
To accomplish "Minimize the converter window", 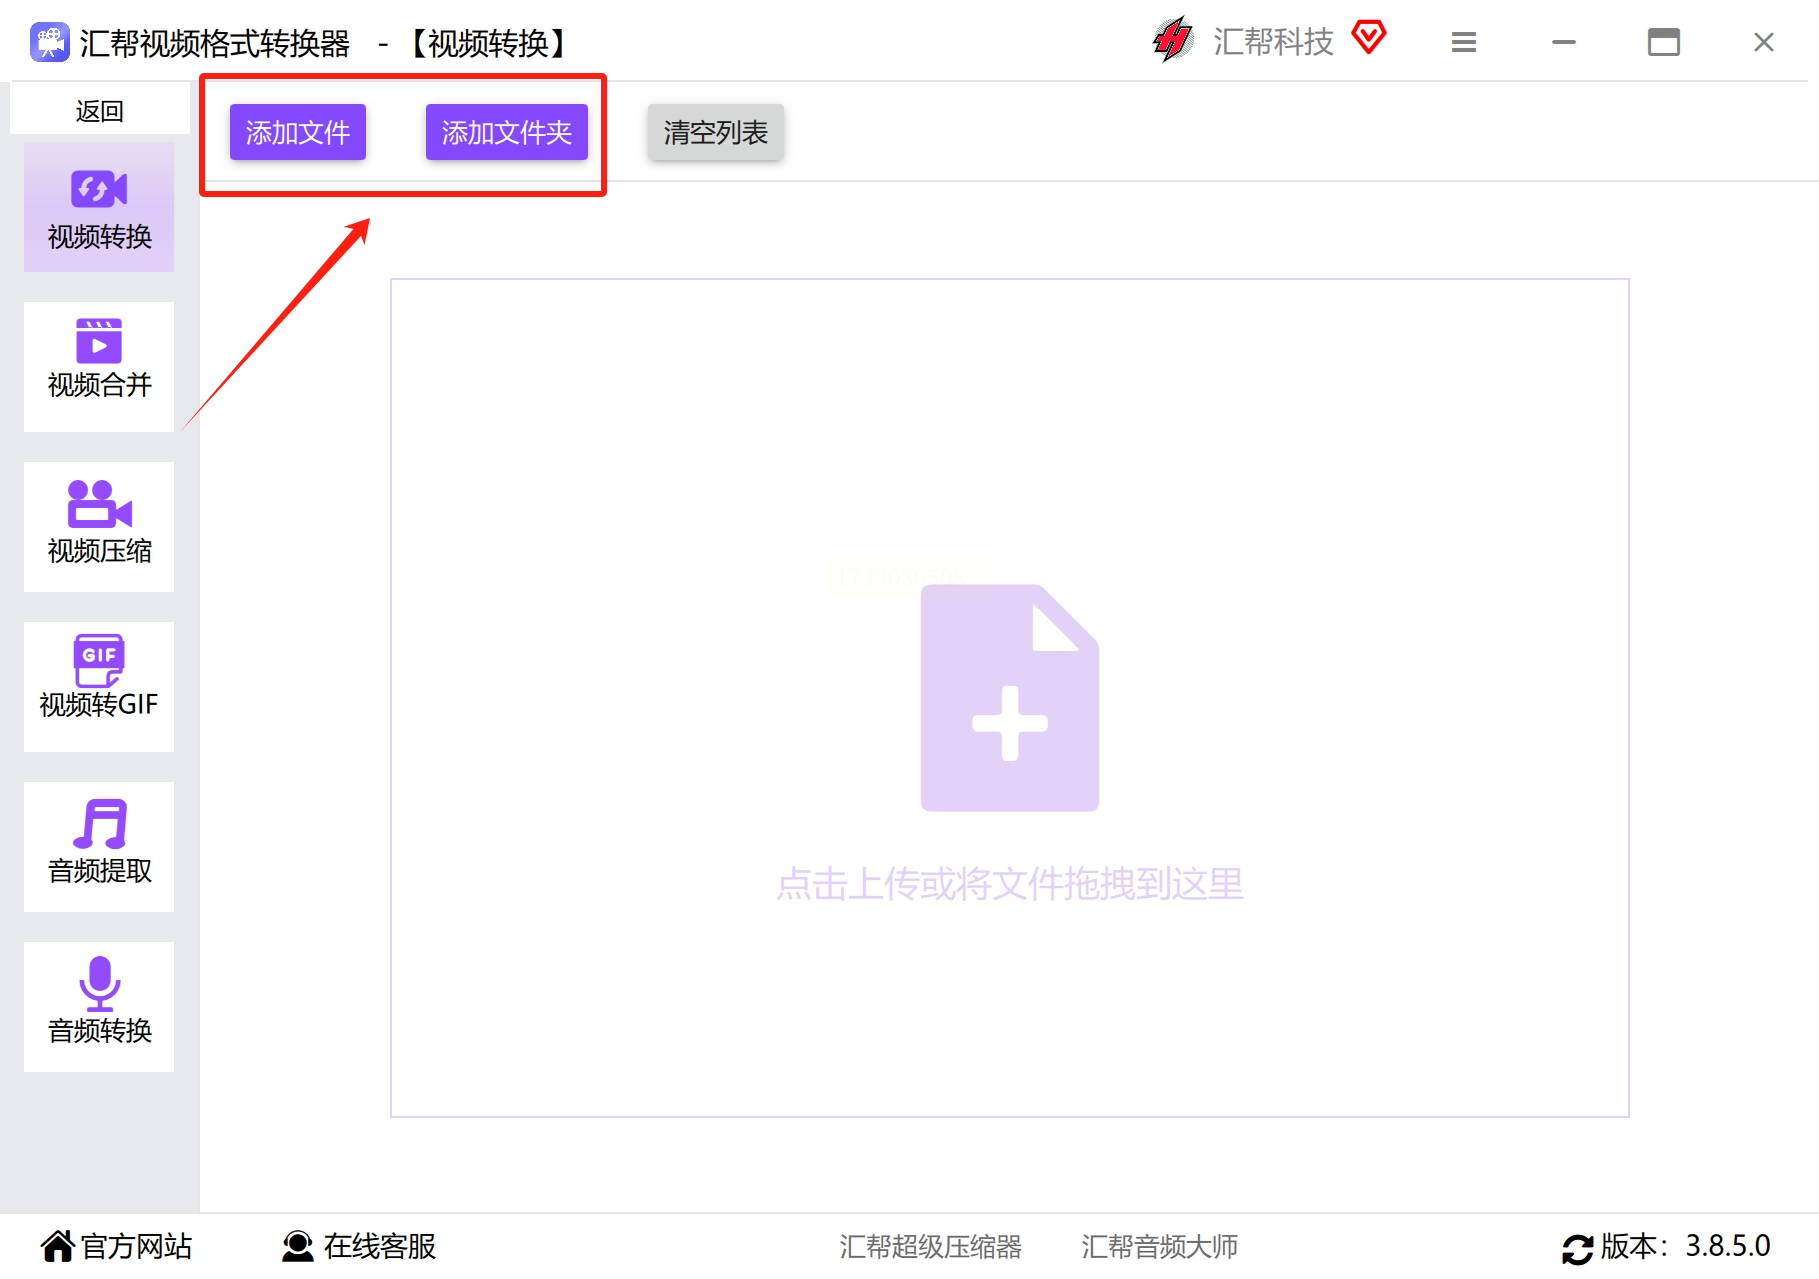I will pos(1564,42).
